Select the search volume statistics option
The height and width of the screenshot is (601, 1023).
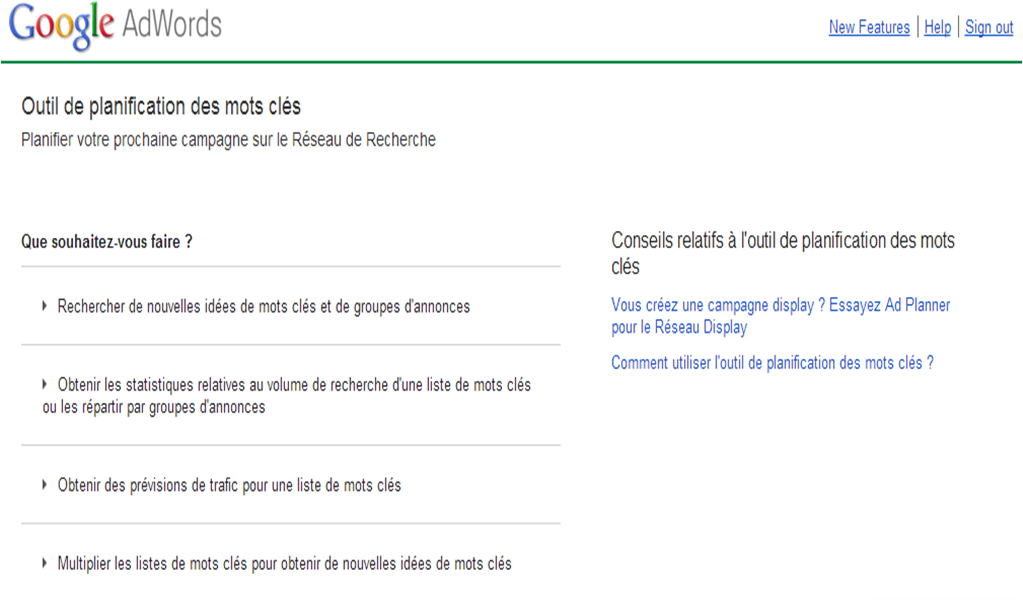coord(296,384)
